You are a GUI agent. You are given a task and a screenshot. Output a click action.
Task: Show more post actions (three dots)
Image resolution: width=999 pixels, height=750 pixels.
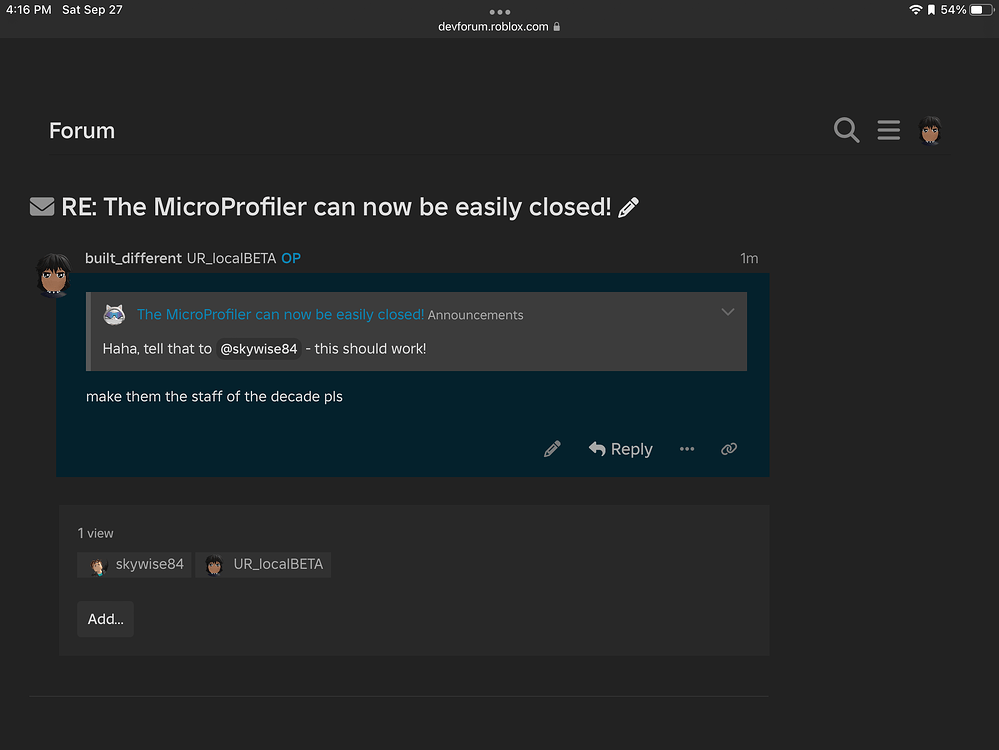pos(687,449)
